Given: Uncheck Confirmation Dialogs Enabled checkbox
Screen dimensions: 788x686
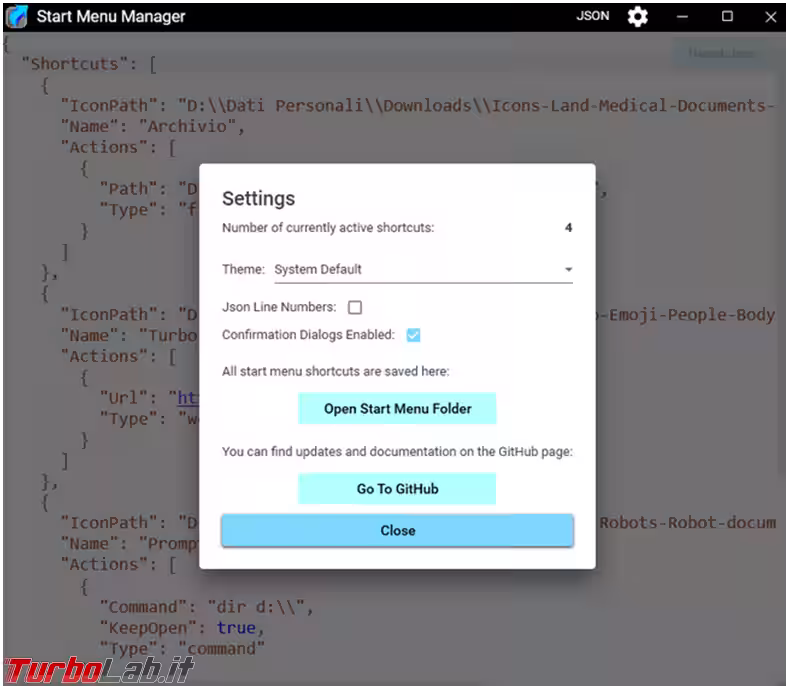Looking at the screenshot, I should click(413, 335).
